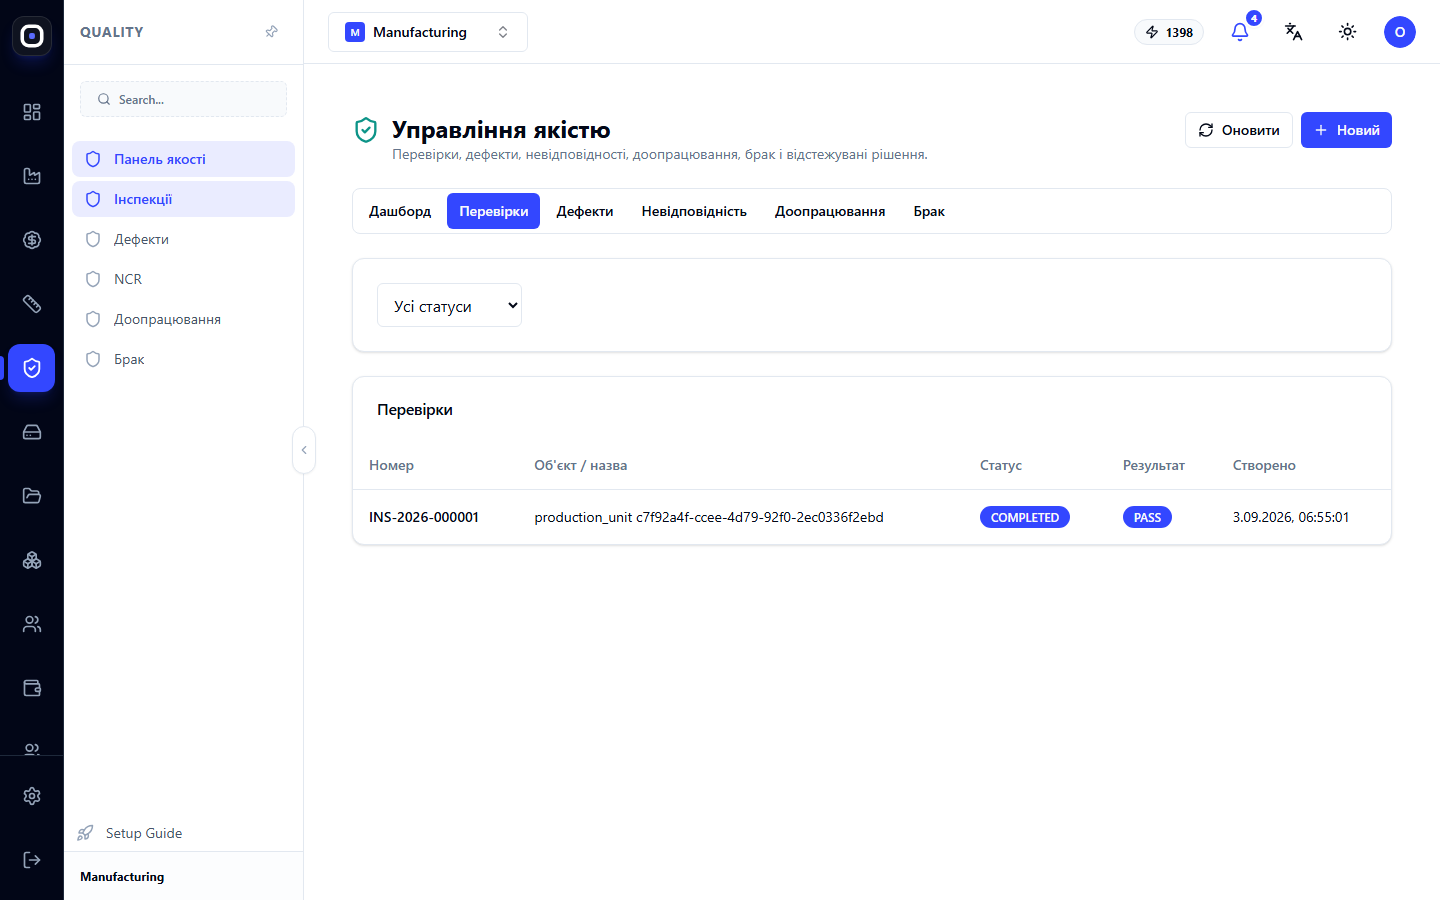Pin the Quality sidebar panel
1440x900 pixels.
point(271,32)
